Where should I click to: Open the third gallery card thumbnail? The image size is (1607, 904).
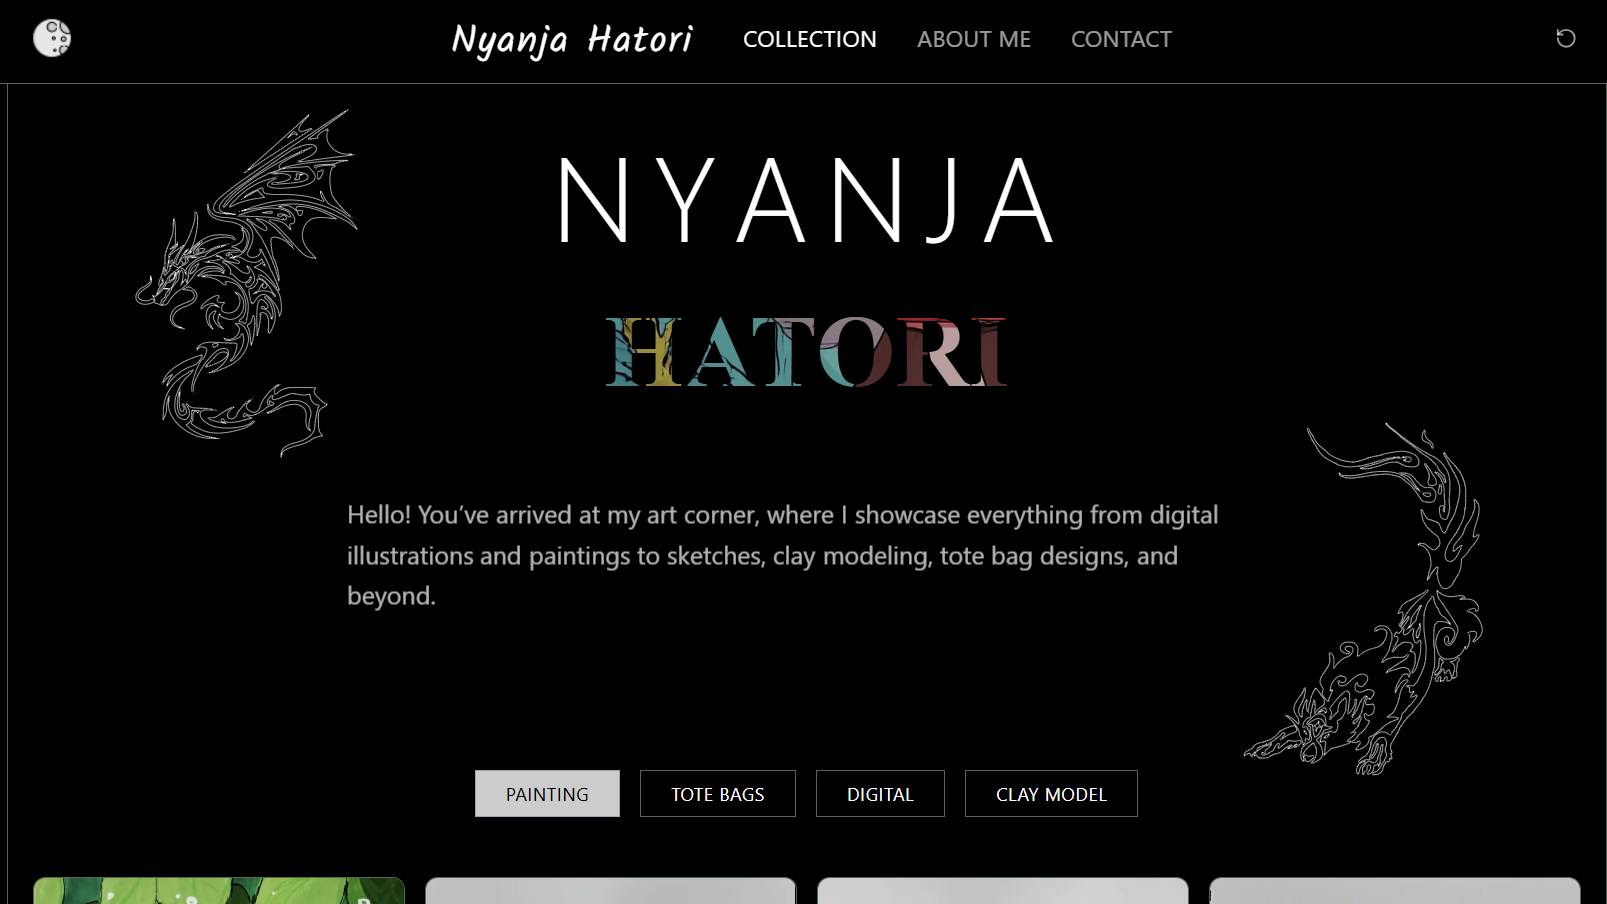click(x=1002, y=890)
